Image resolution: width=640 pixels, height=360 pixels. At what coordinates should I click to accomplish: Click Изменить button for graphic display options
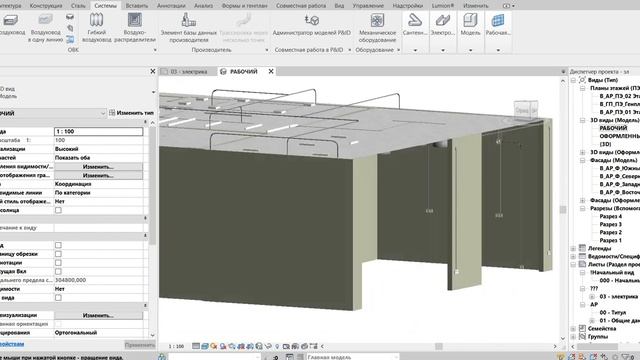coord(98,176)
